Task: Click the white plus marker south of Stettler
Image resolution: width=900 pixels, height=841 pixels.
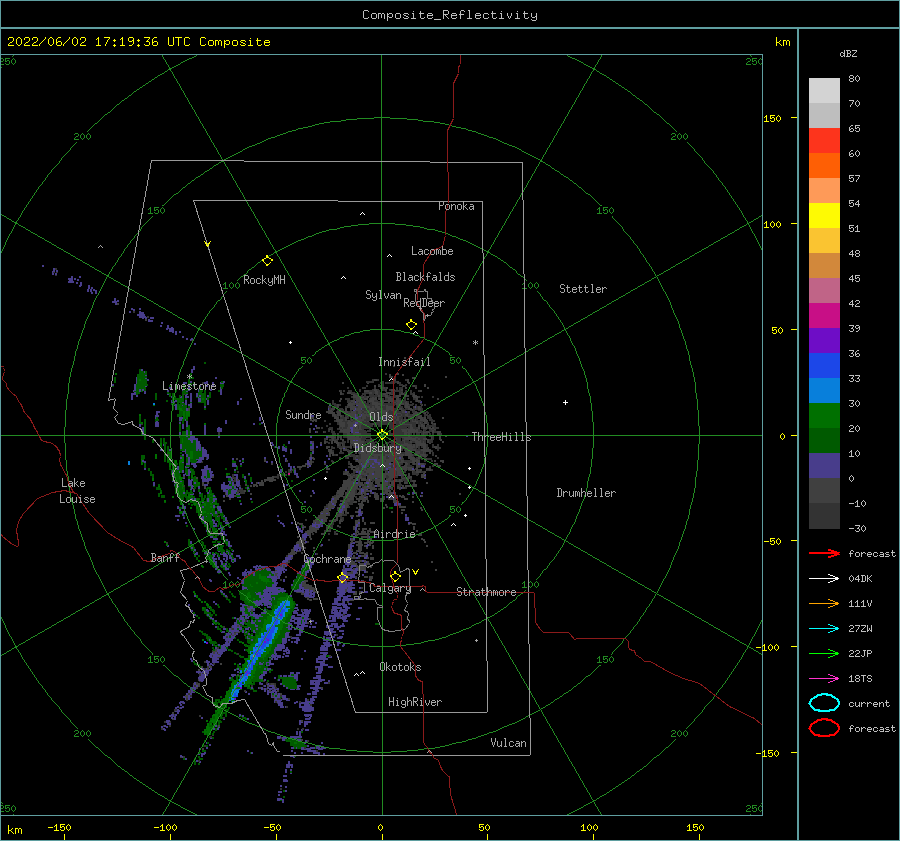Action: [565, 402]
